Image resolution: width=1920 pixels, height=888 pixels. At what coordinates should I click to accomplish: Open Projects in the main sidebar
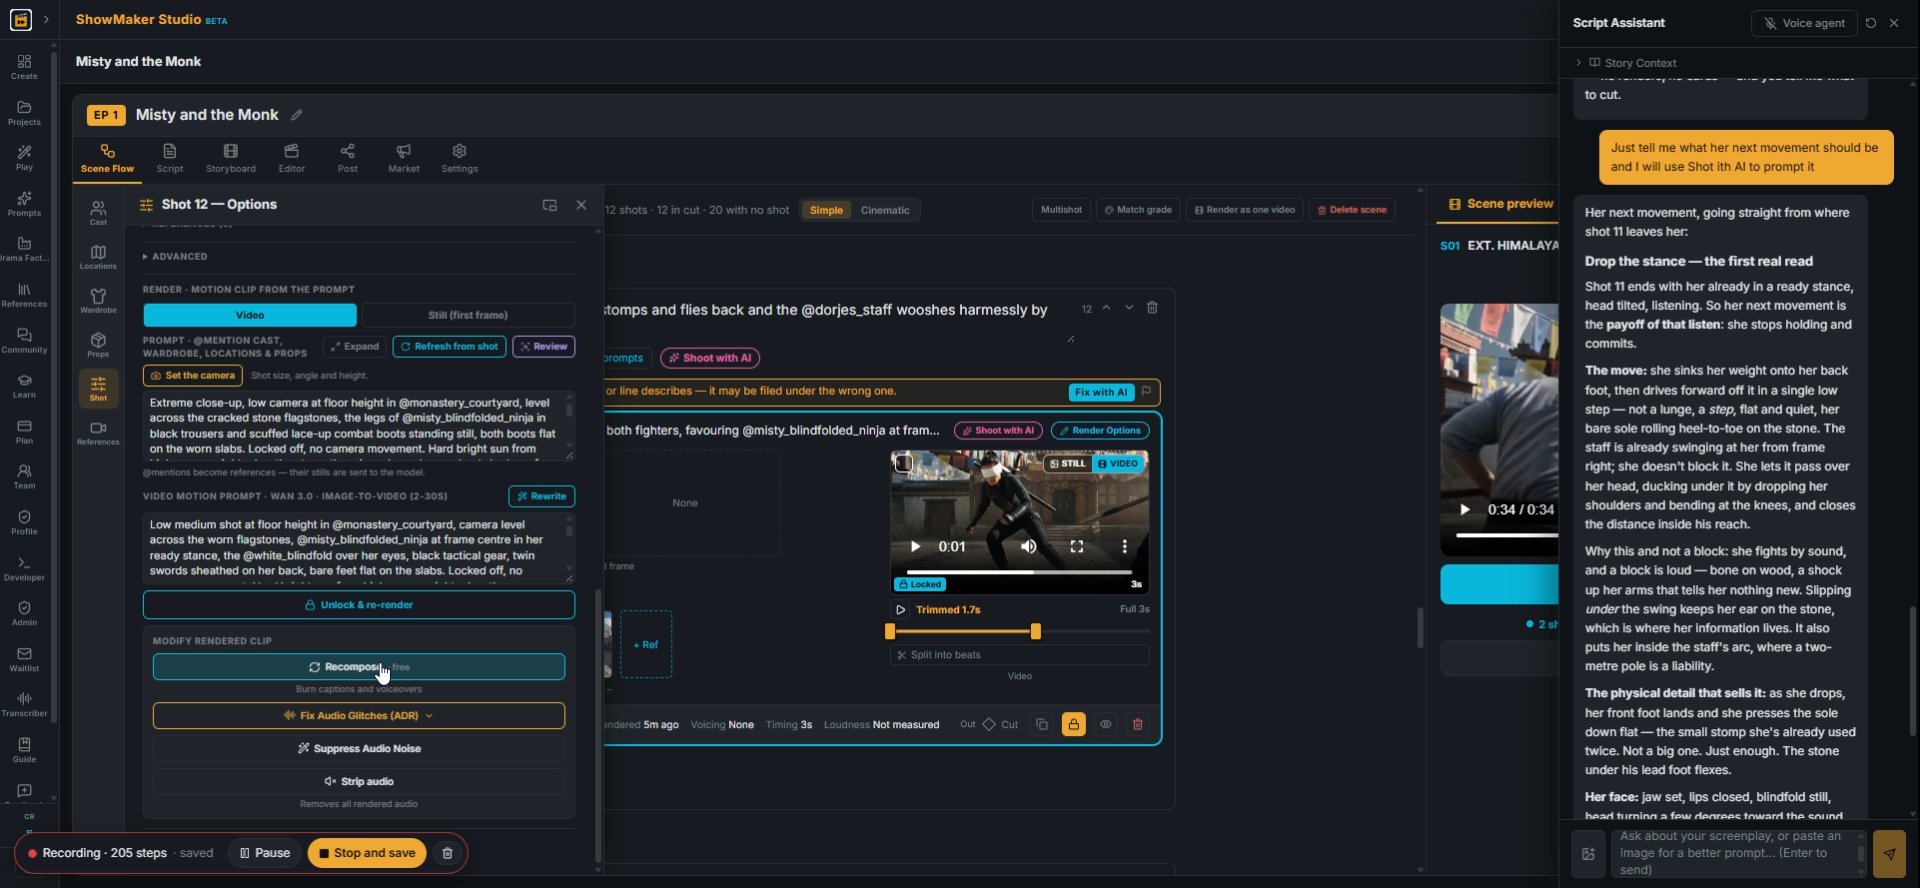pos(24,113)
